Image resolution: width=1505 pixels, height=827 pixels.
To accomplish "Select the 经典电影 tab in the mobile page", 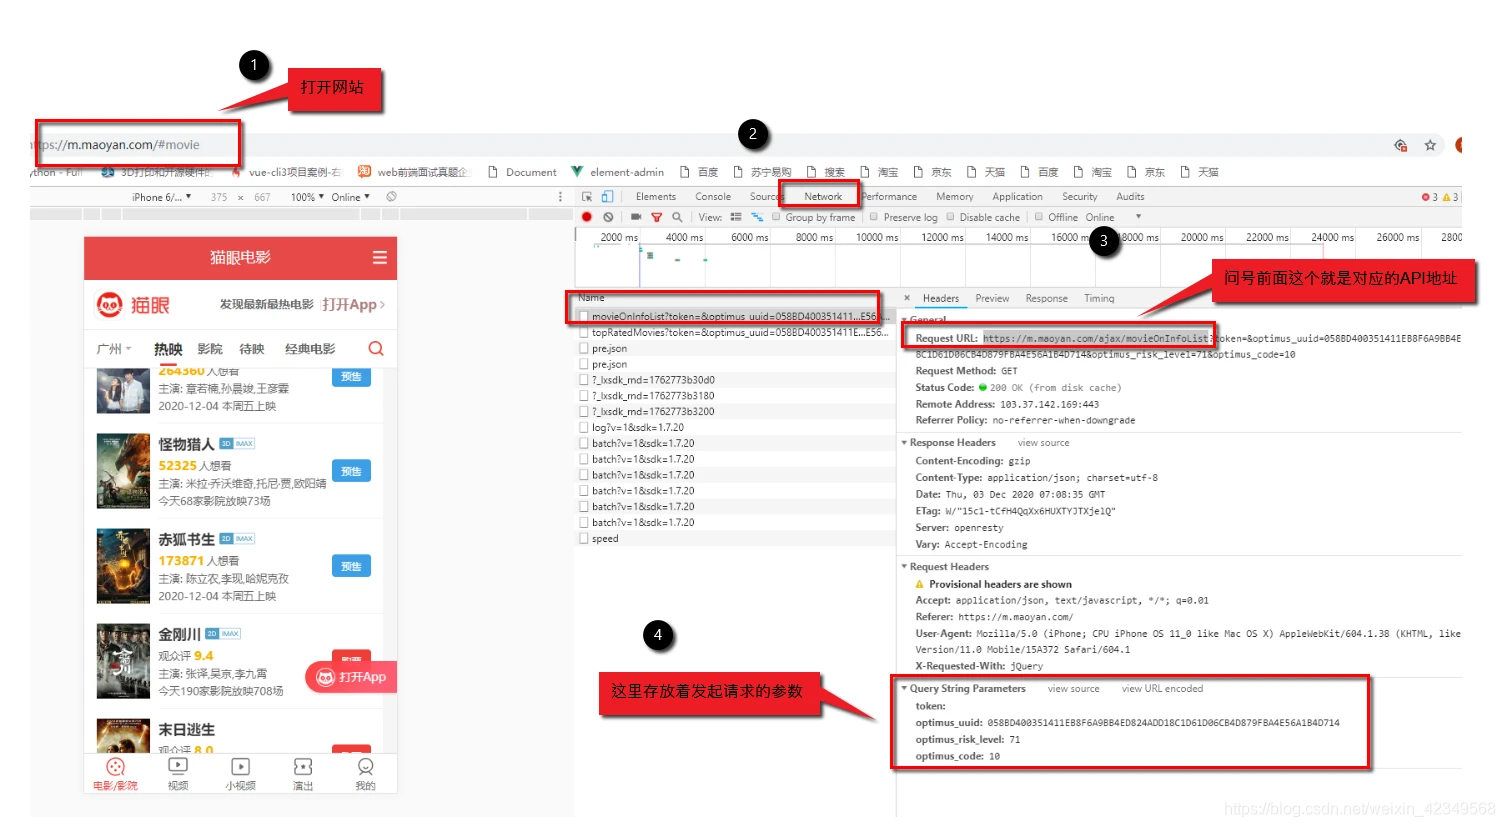I will pyautogui.click(x=310, y=349).
